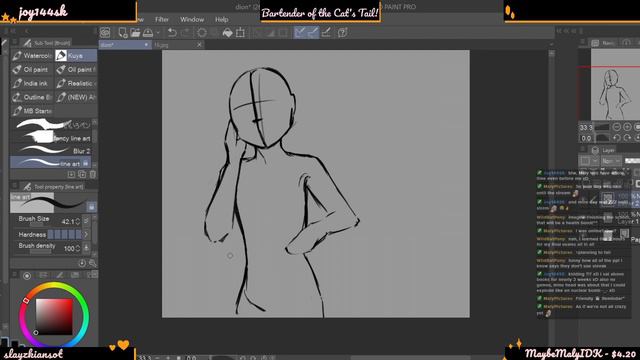Click the Scale/Rotate transform icon
This screenshot has width=640, height=360.
240,32
